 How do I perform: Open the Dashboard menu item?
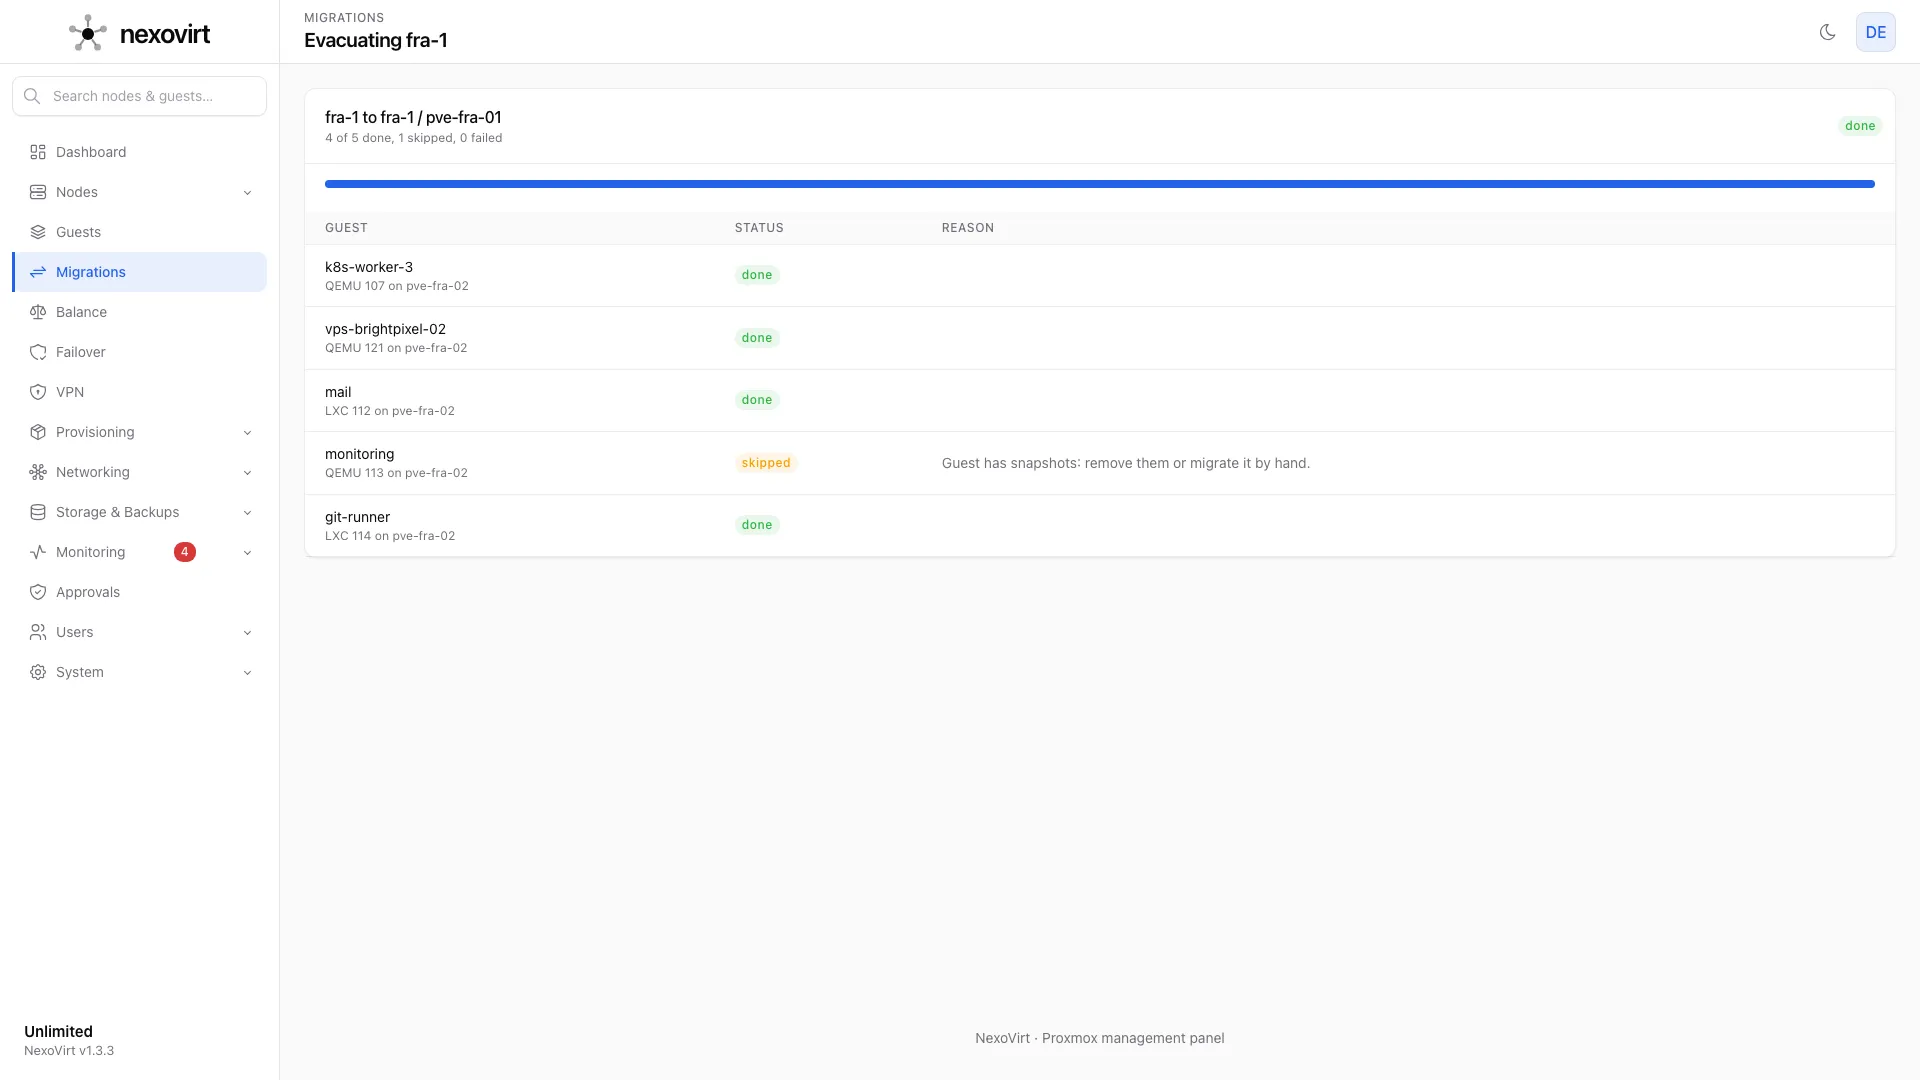click(x=139, y=152)
